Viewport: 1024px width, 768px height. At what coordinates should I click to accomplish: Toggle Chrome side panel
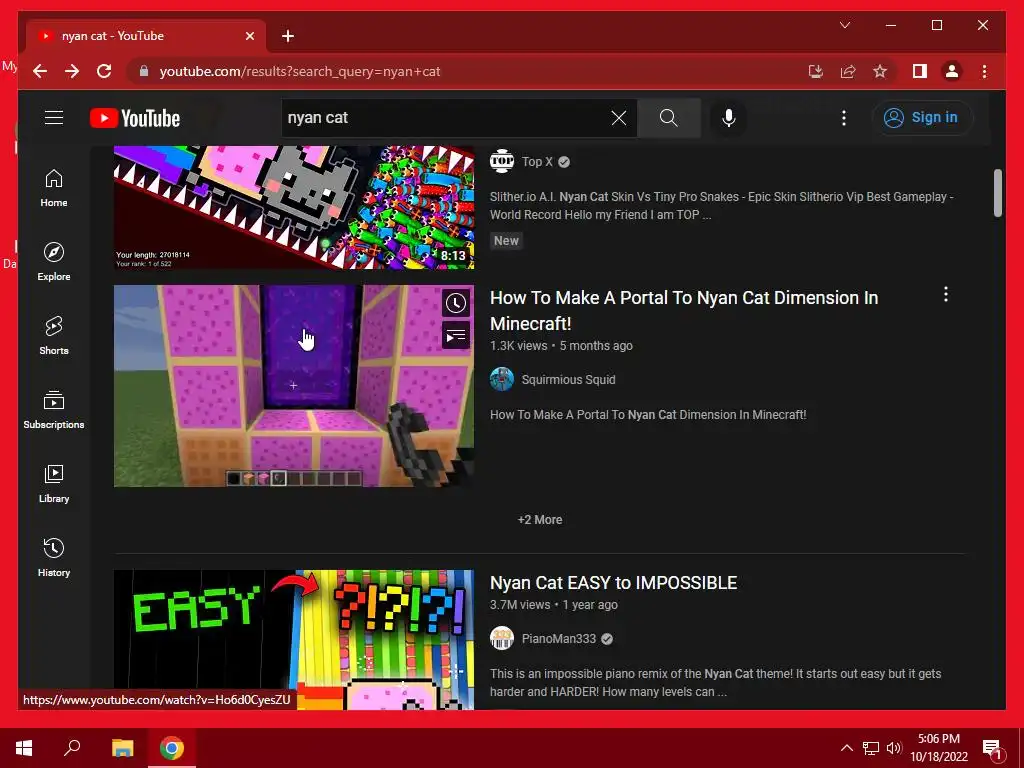click(x=920, y=71)
